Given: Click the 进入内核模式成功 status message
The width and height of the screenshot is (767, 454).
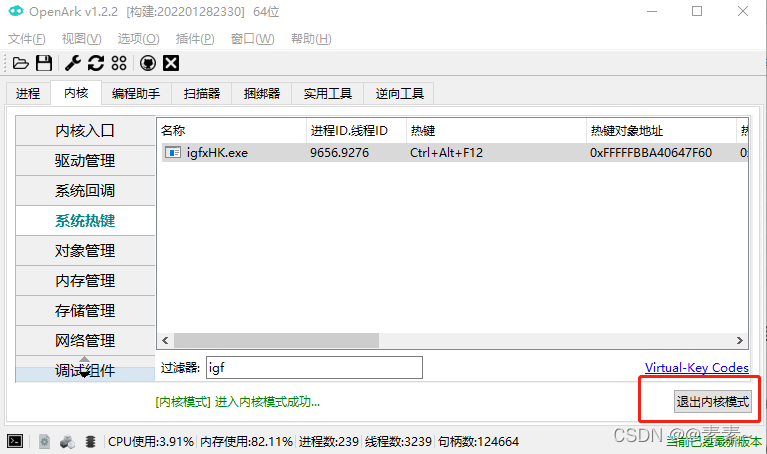Looking at the screenshot, I should (x=238, y=402).
